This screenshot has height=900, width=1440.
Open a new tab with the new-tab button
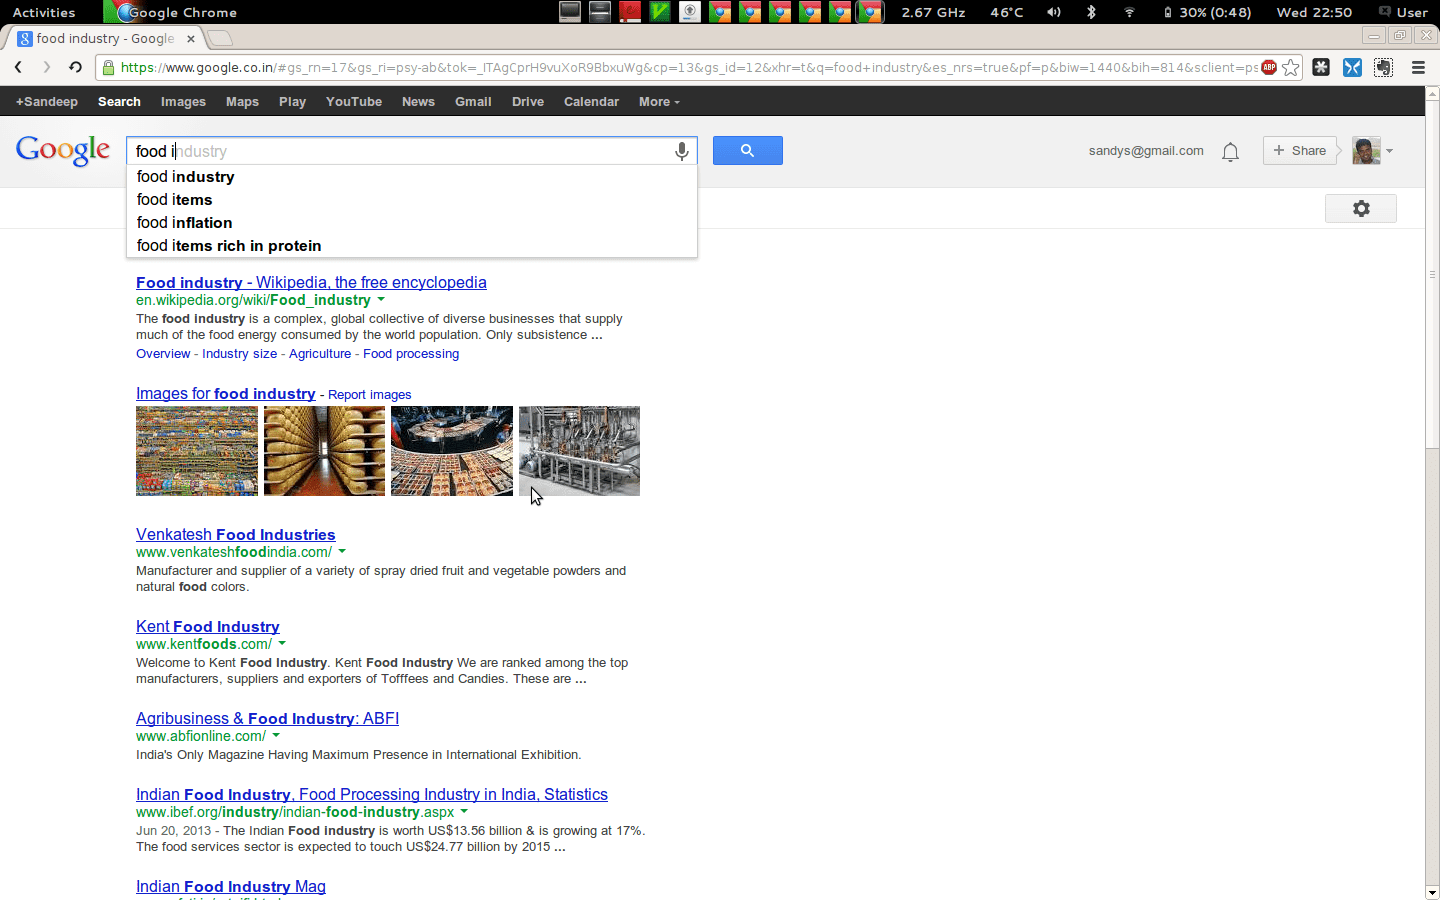(220, 39)
